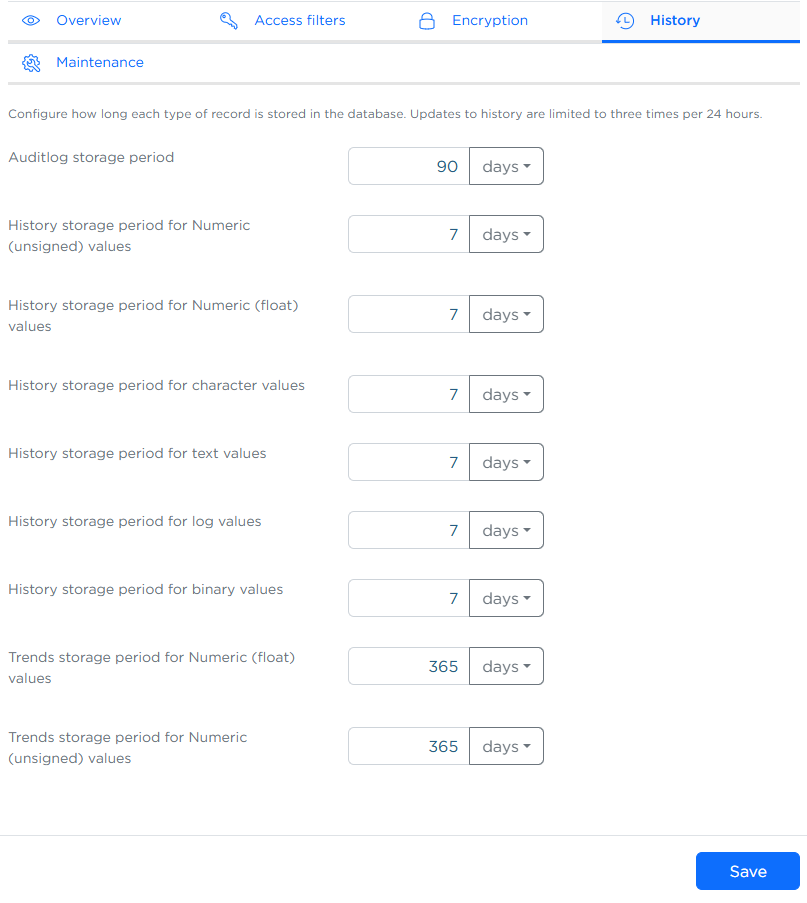Screen dimensions: 807x903
Task: Open units dropdown for character values history
Action: tap(506, 395)
